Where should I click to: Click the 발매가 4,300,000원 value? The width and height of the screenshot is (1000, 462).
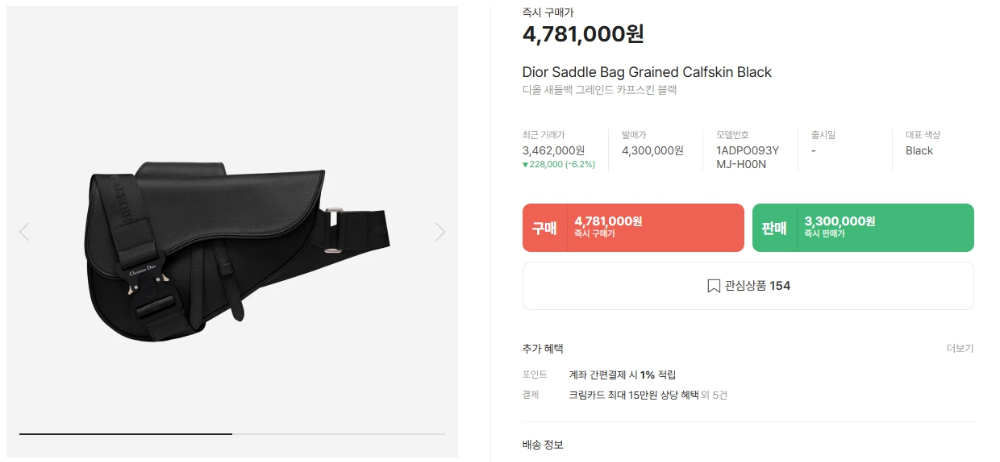pos(652,151)
